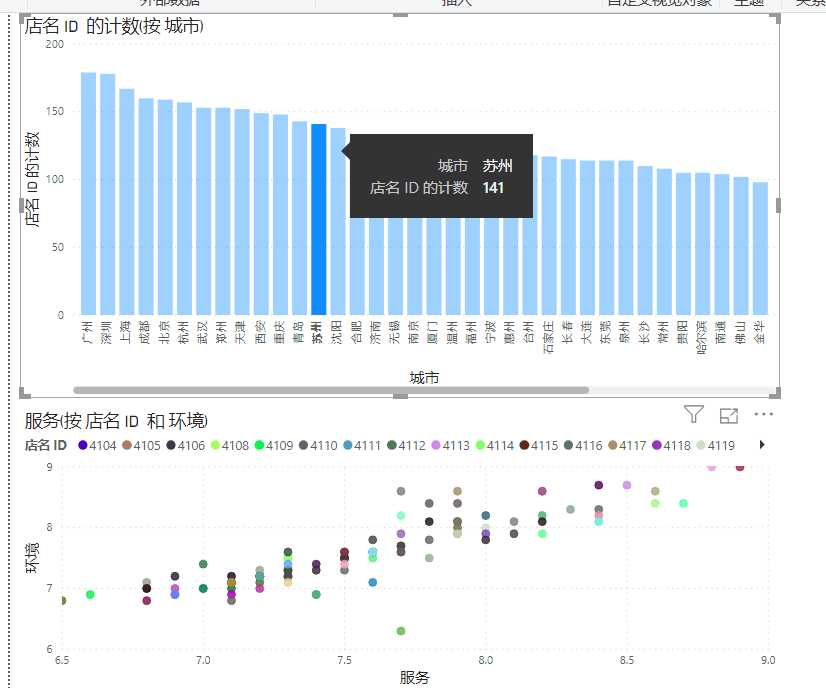Select the 广州 bar in the bar chart
Screen dimensions: 826x688
coord(88,193)
